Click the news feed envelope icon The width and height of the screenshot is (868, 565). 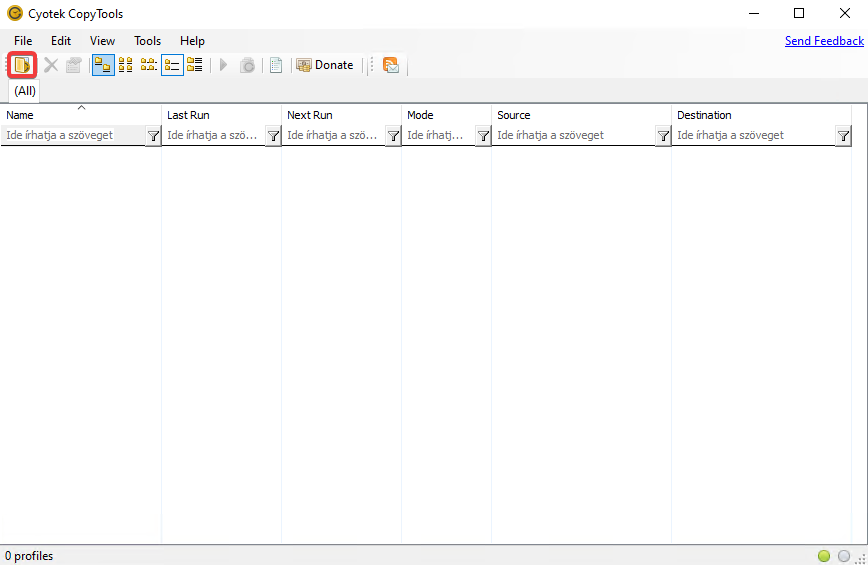coord(391,65)
